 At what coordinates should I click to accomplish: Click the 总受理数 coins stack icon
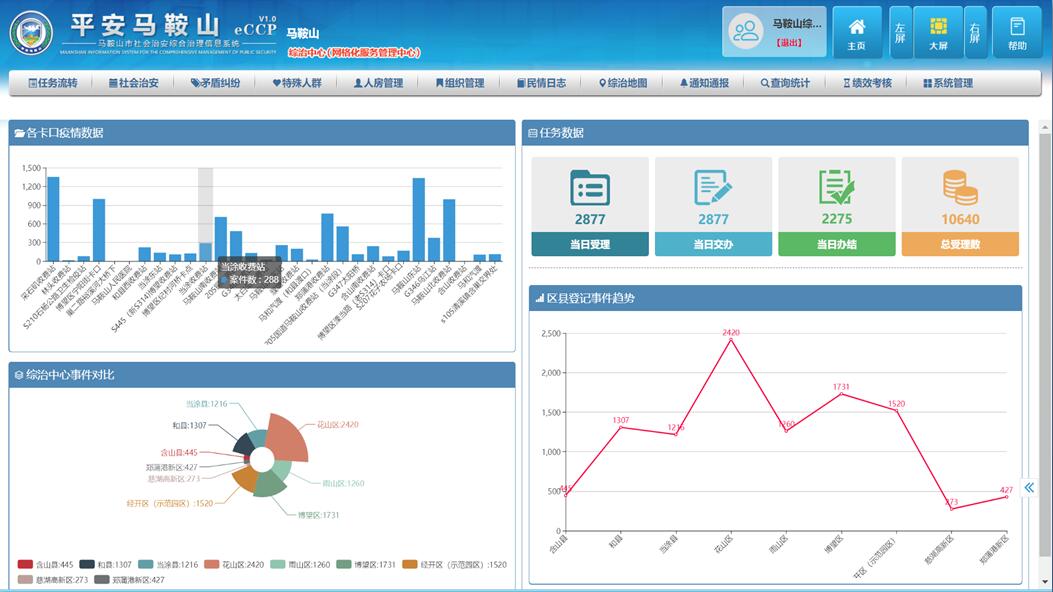click(x=959, y=187)
